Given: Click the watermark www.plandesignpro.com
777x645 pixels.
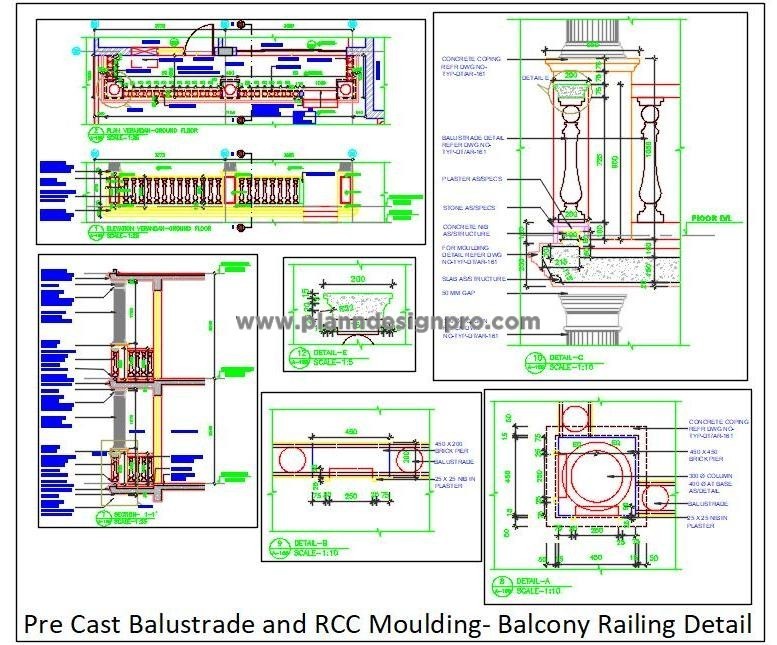Looking at the screenshot, I should [x=387, y=322].
